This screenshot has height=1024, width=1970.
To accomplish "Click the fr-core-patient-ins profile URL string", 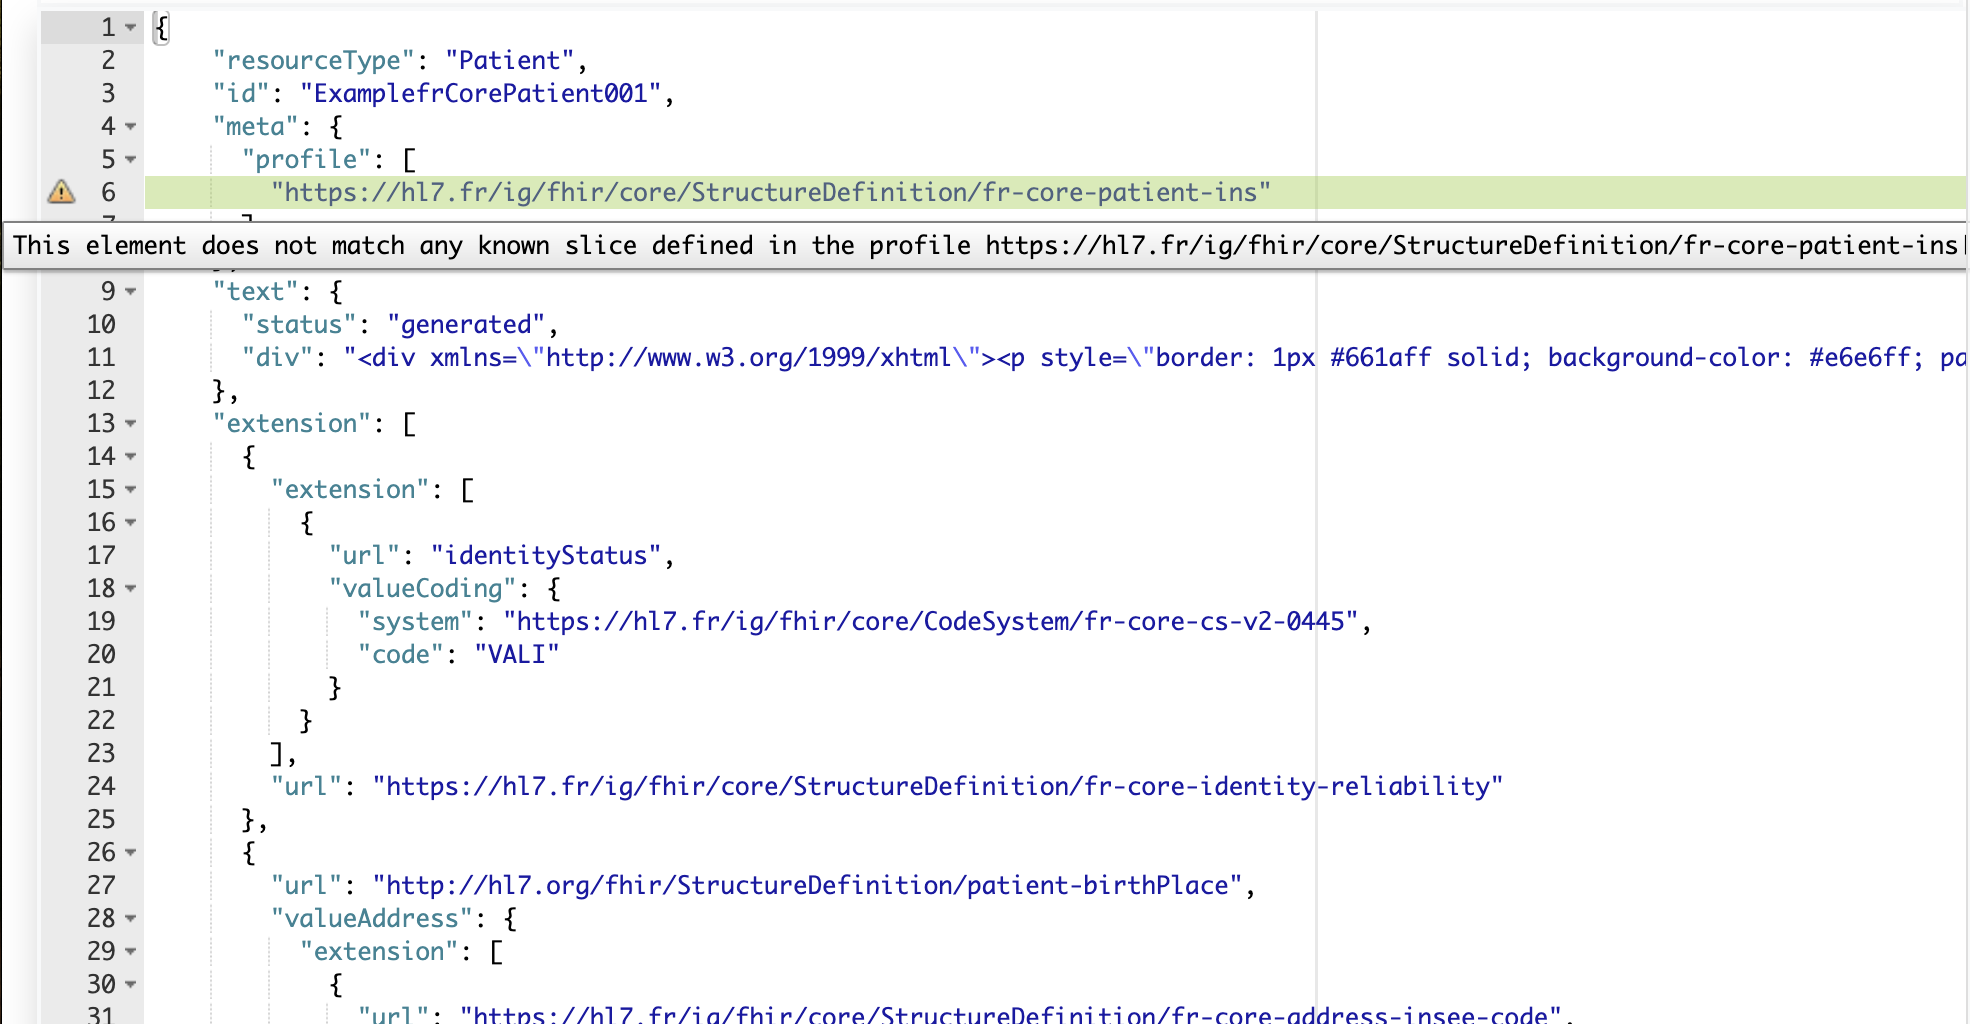I will (770, 192).
